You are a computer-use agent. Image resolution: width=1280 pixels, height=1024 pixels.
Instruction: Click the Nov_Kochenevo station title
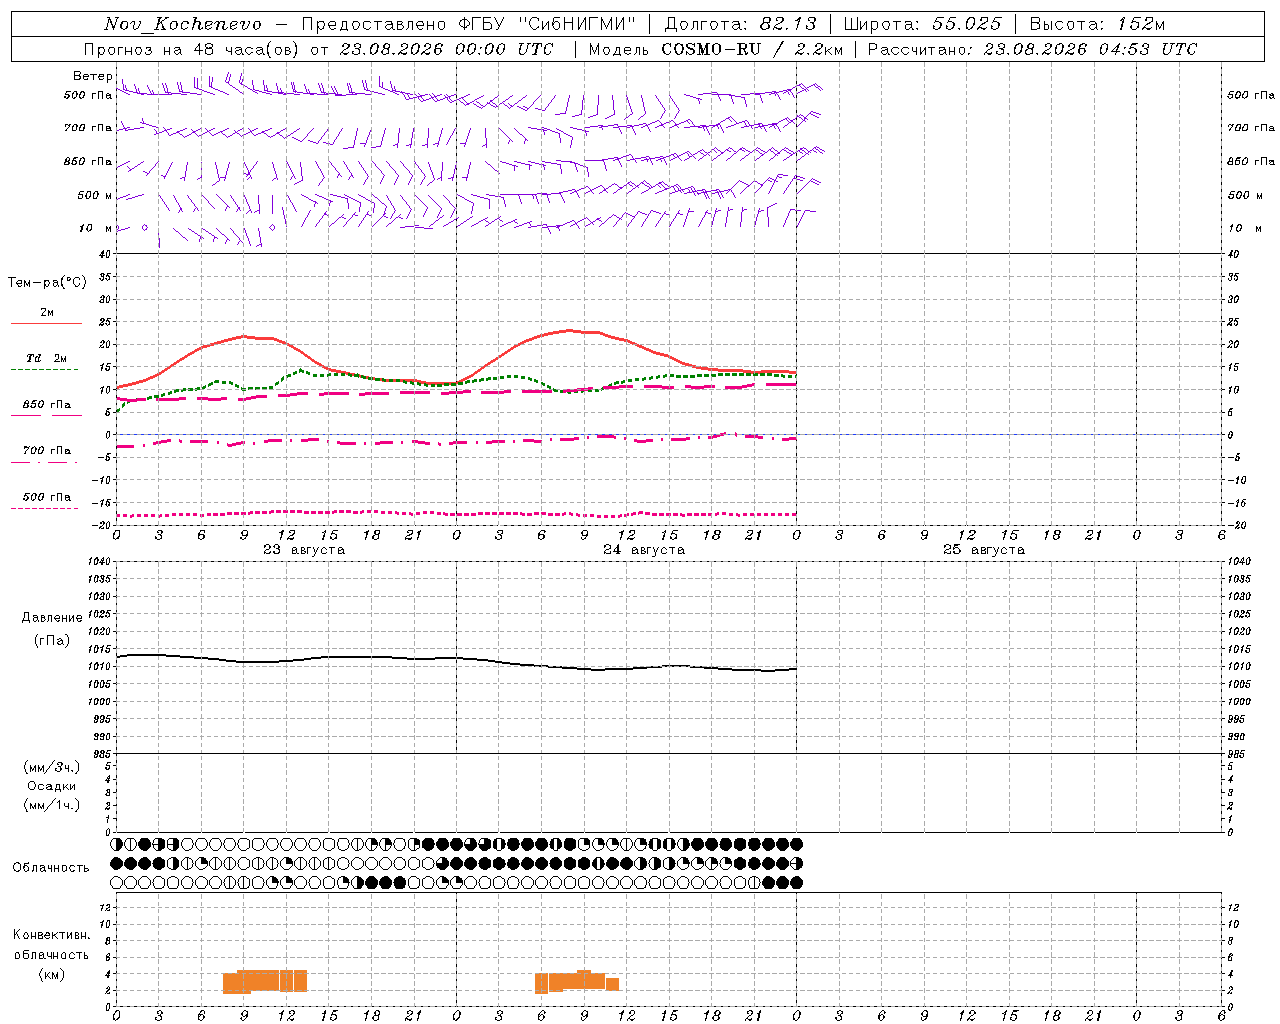click(183, 24)
